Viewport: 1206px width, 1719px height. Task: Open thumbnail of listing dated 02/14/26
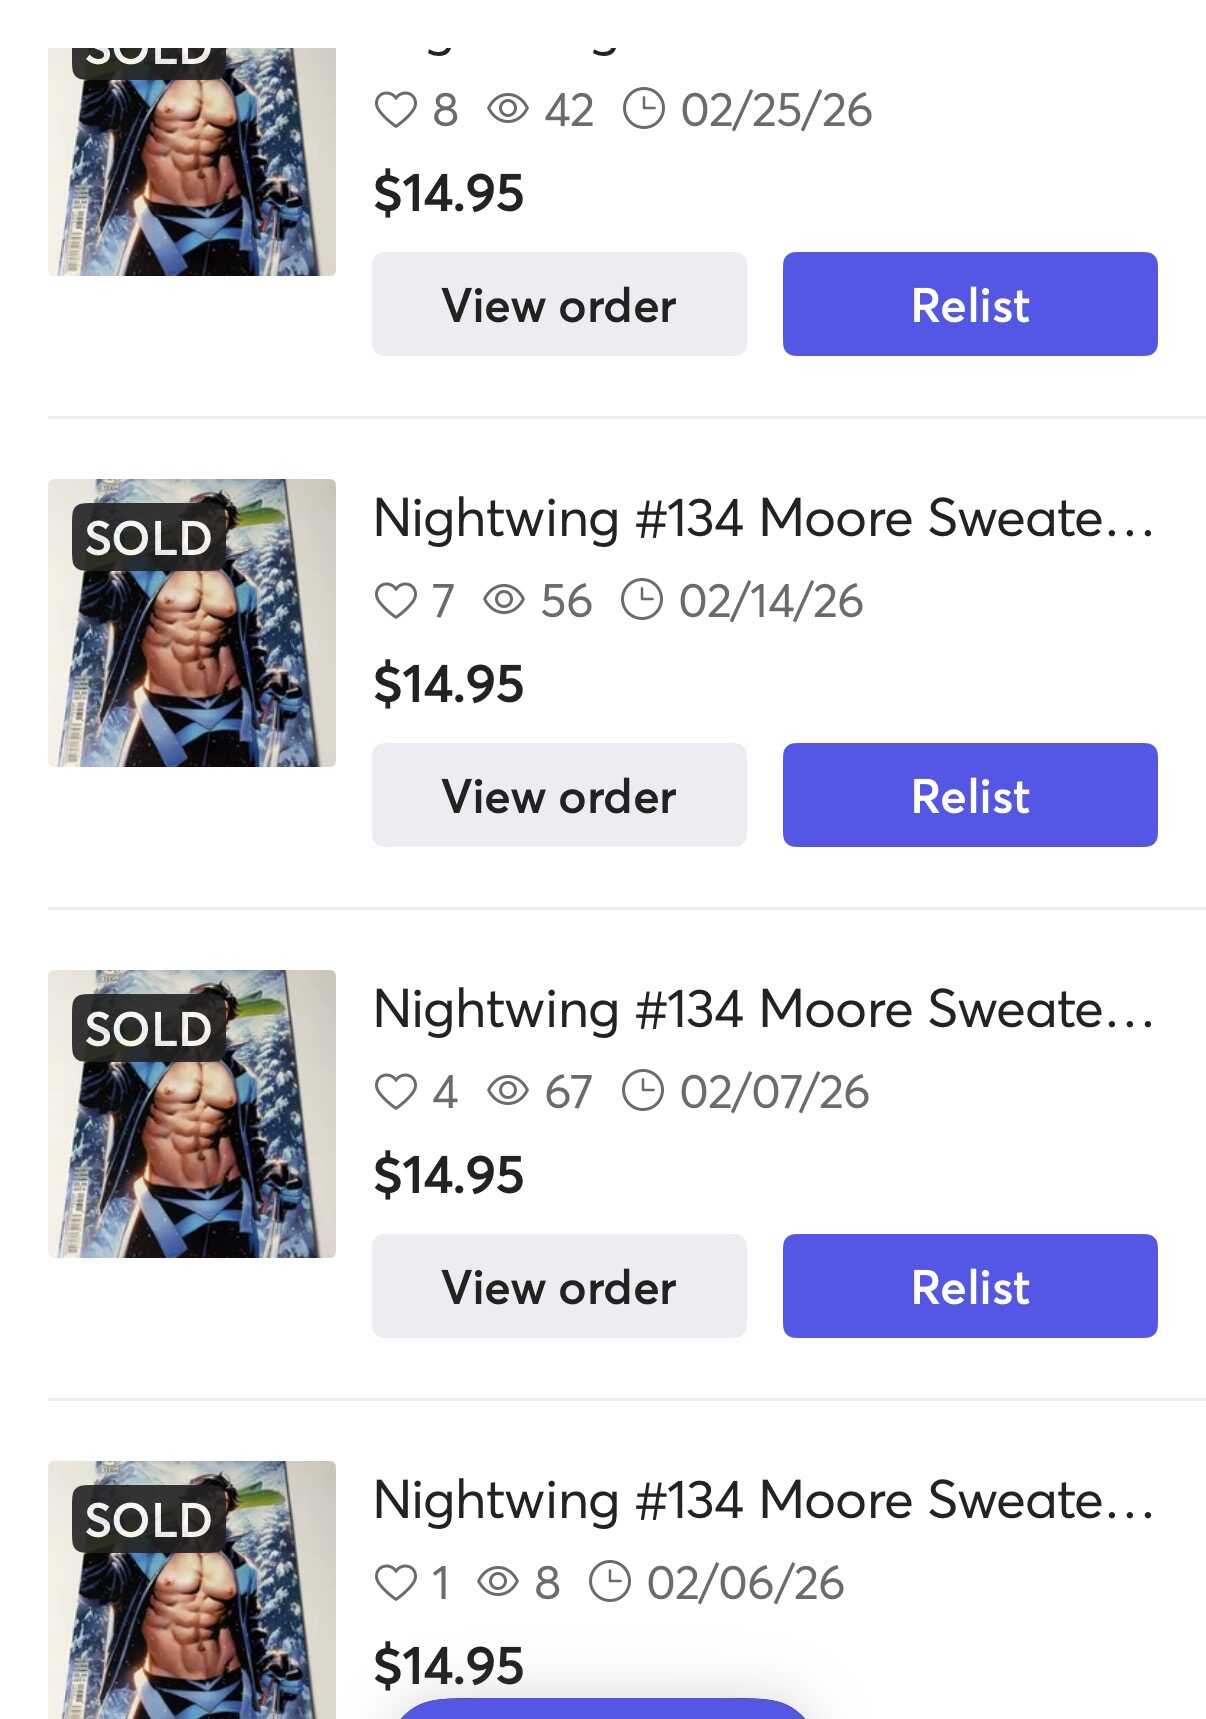tap(192, 623)
